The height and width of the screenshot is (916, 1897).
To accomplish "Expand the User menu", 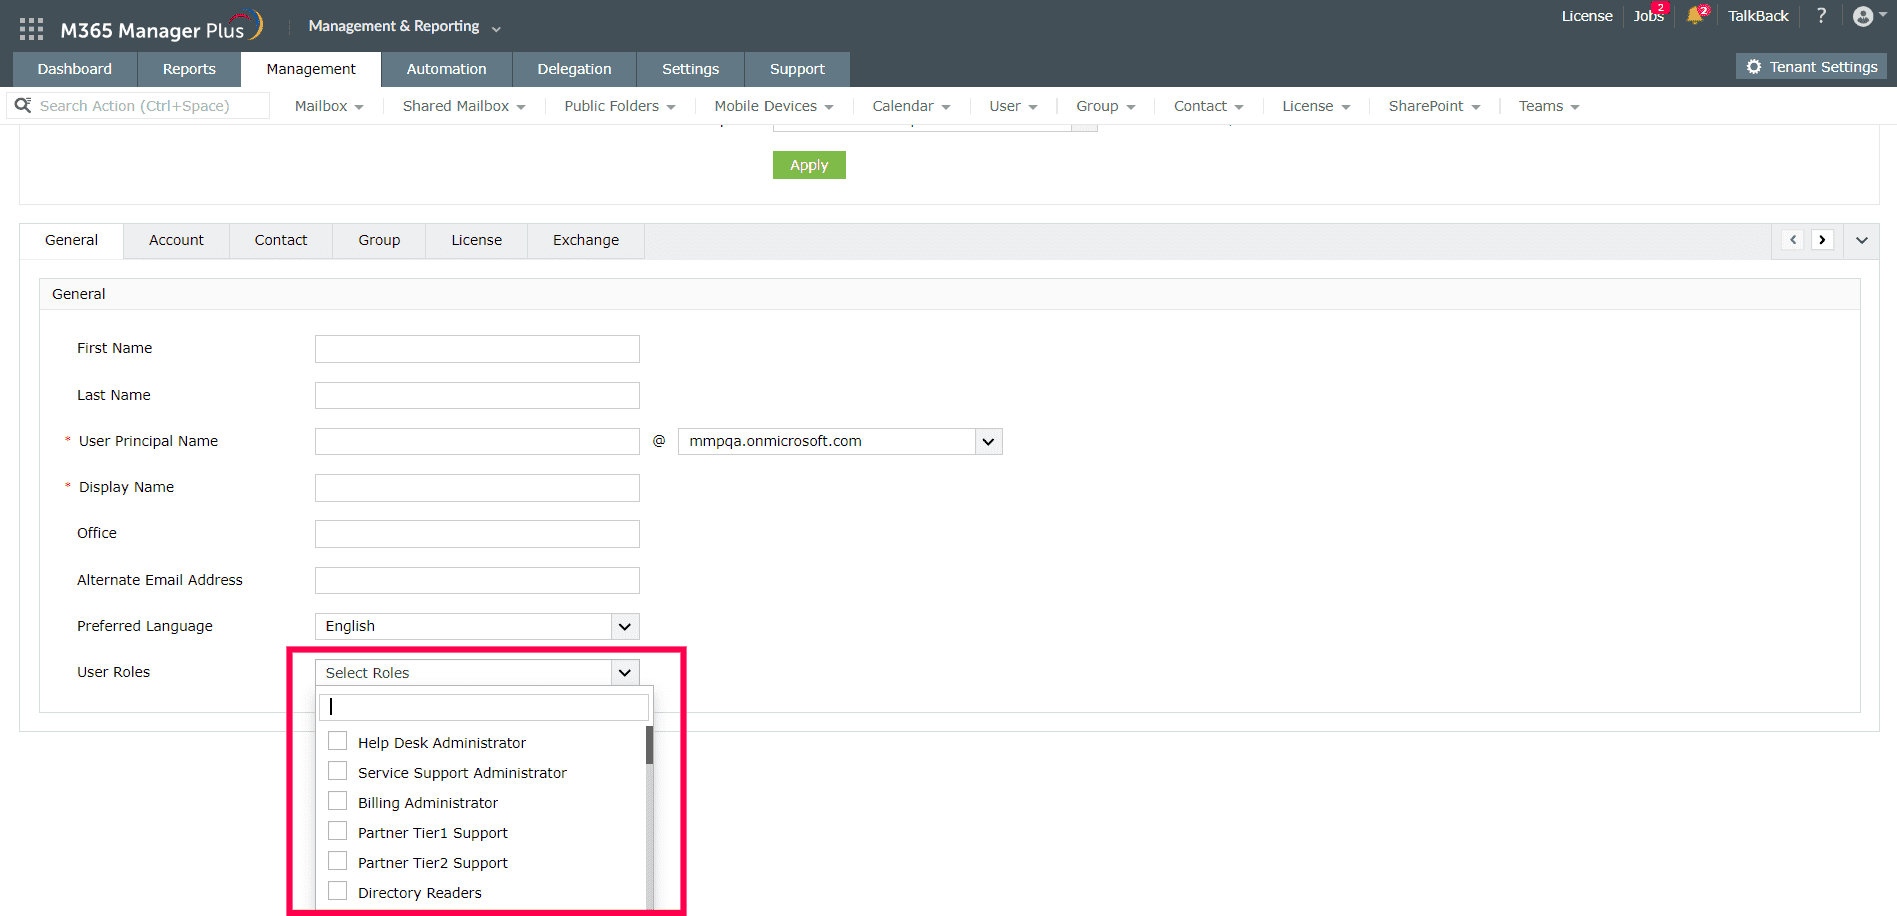I will [x=1013, y=106].
